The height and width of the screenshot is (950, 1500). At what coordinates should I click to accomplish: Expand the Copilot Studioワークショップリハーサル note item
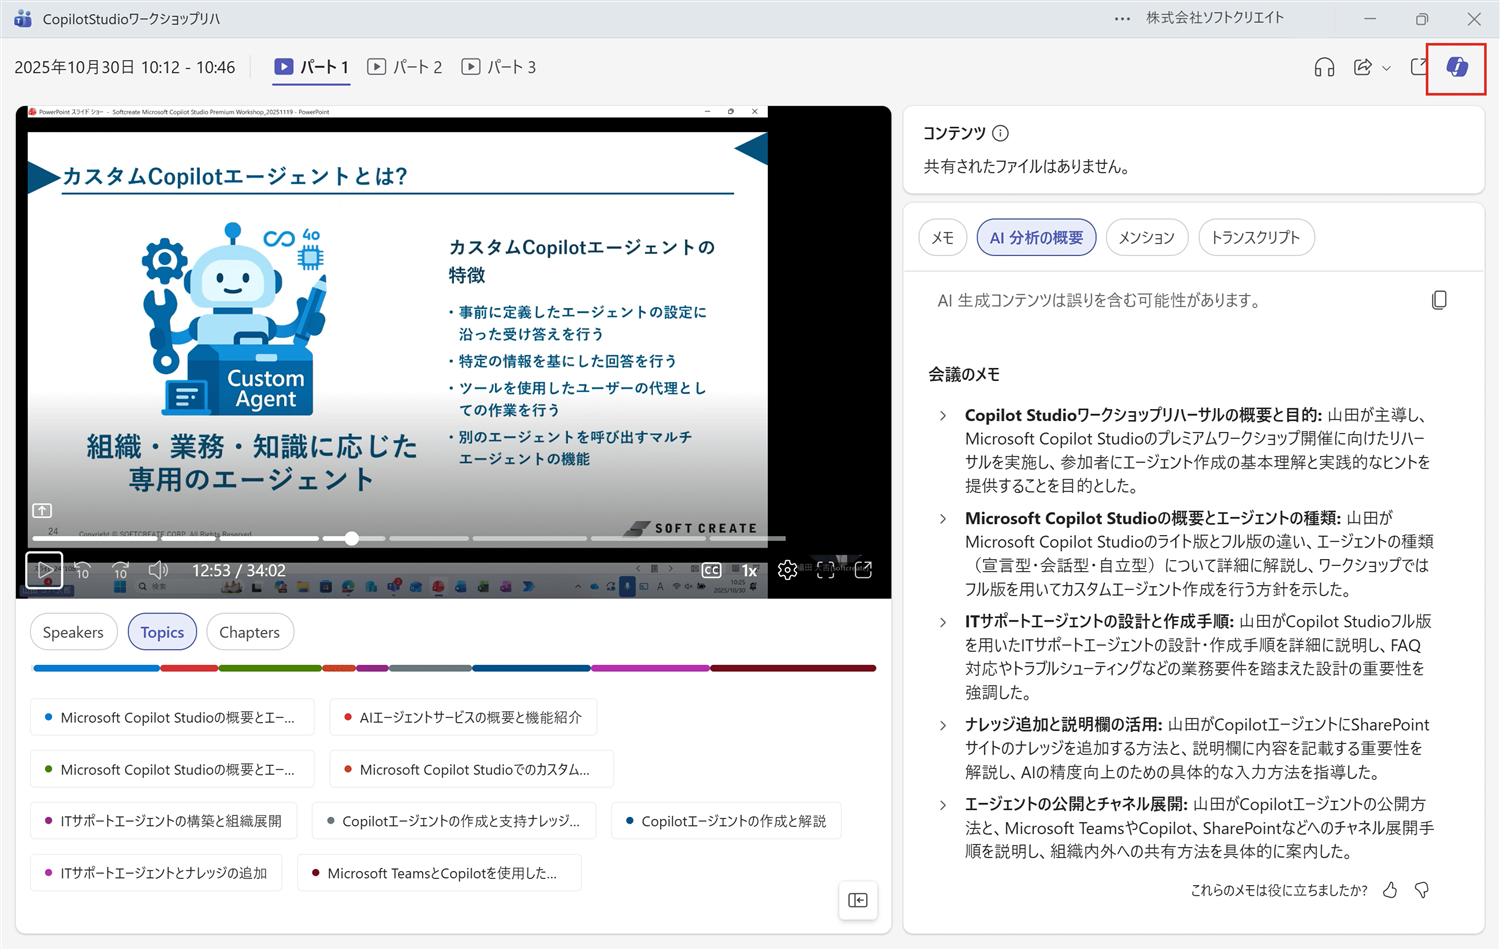941,415
